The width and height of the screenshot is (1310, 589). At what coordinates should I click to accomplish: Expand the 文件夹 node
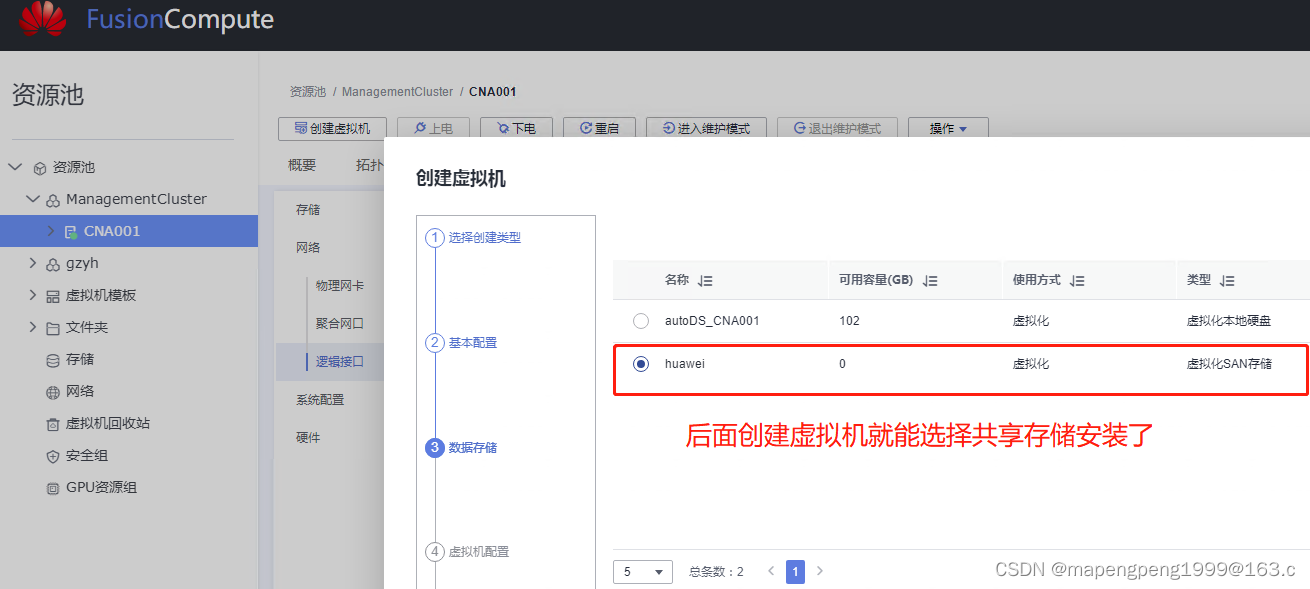coord(33,327)
